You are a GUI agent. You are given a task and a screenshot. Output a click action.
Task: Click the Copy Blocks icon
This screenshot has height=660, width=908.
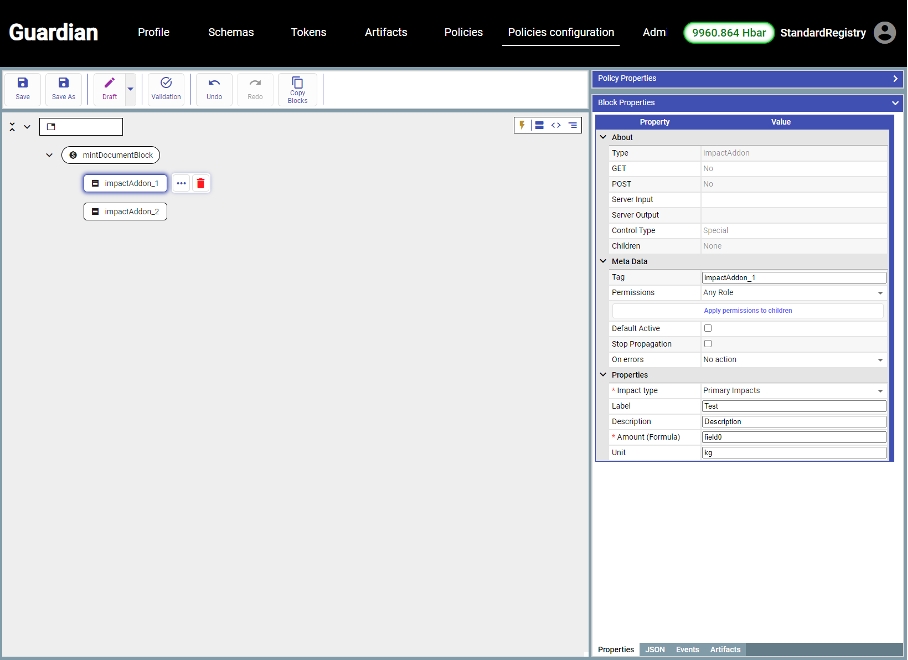(x=297, y=84)
